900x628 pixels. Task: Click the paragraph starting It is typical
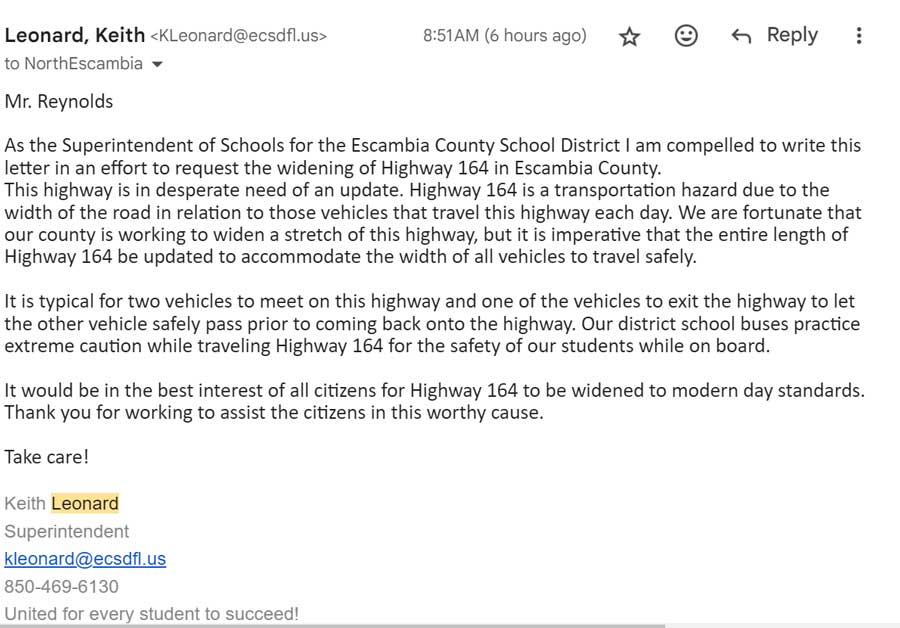430,323
